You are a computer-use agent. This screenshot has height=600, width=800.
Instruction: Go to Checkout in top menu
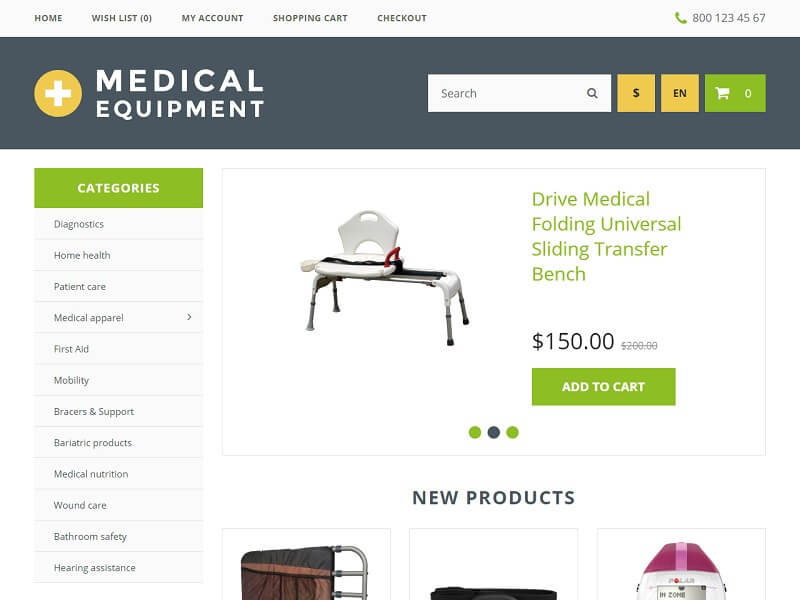pyautogui.click(x=402, y=18)
